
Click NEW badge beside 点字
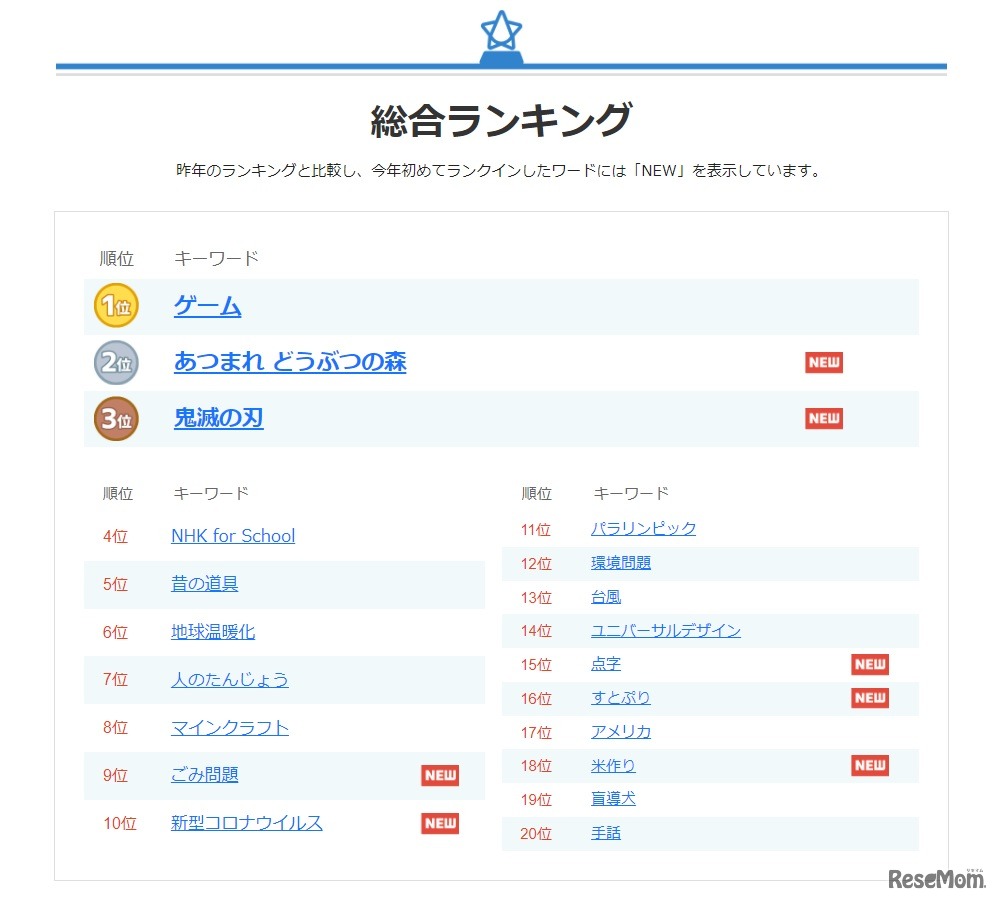click(870, 664)
